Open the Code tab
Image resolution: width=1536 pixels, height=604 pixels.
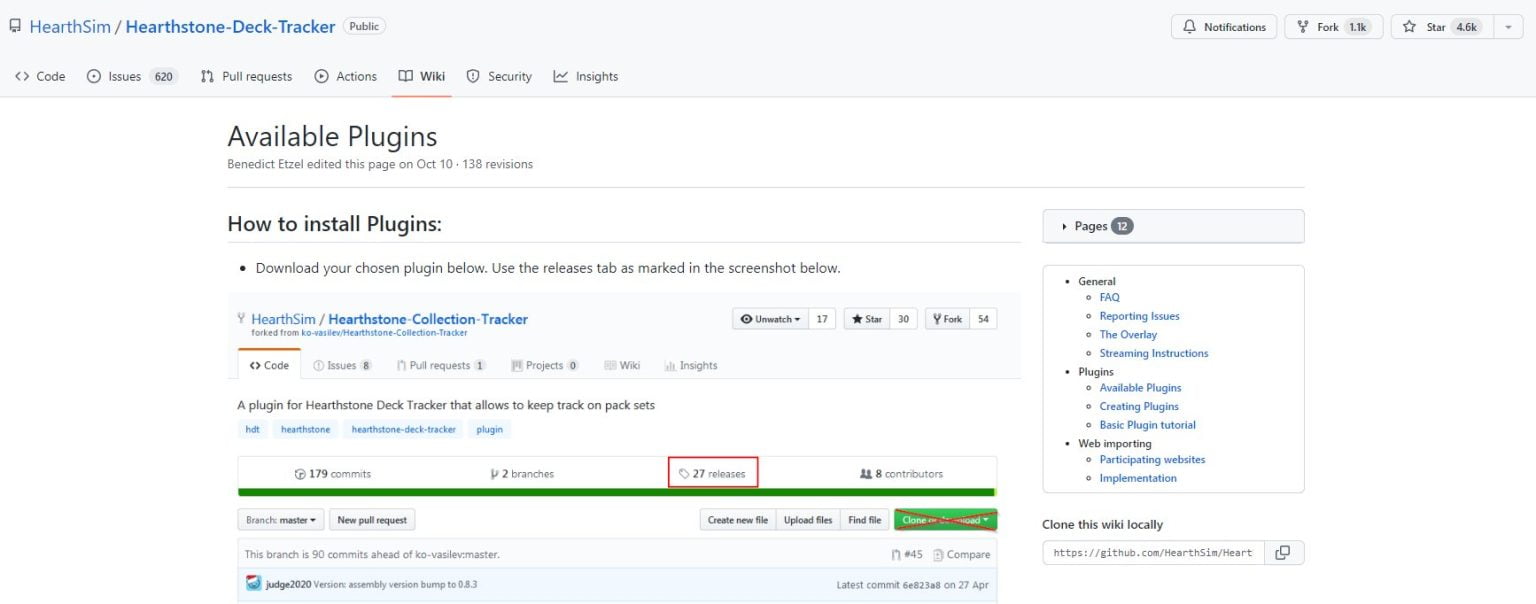point(41,76)
